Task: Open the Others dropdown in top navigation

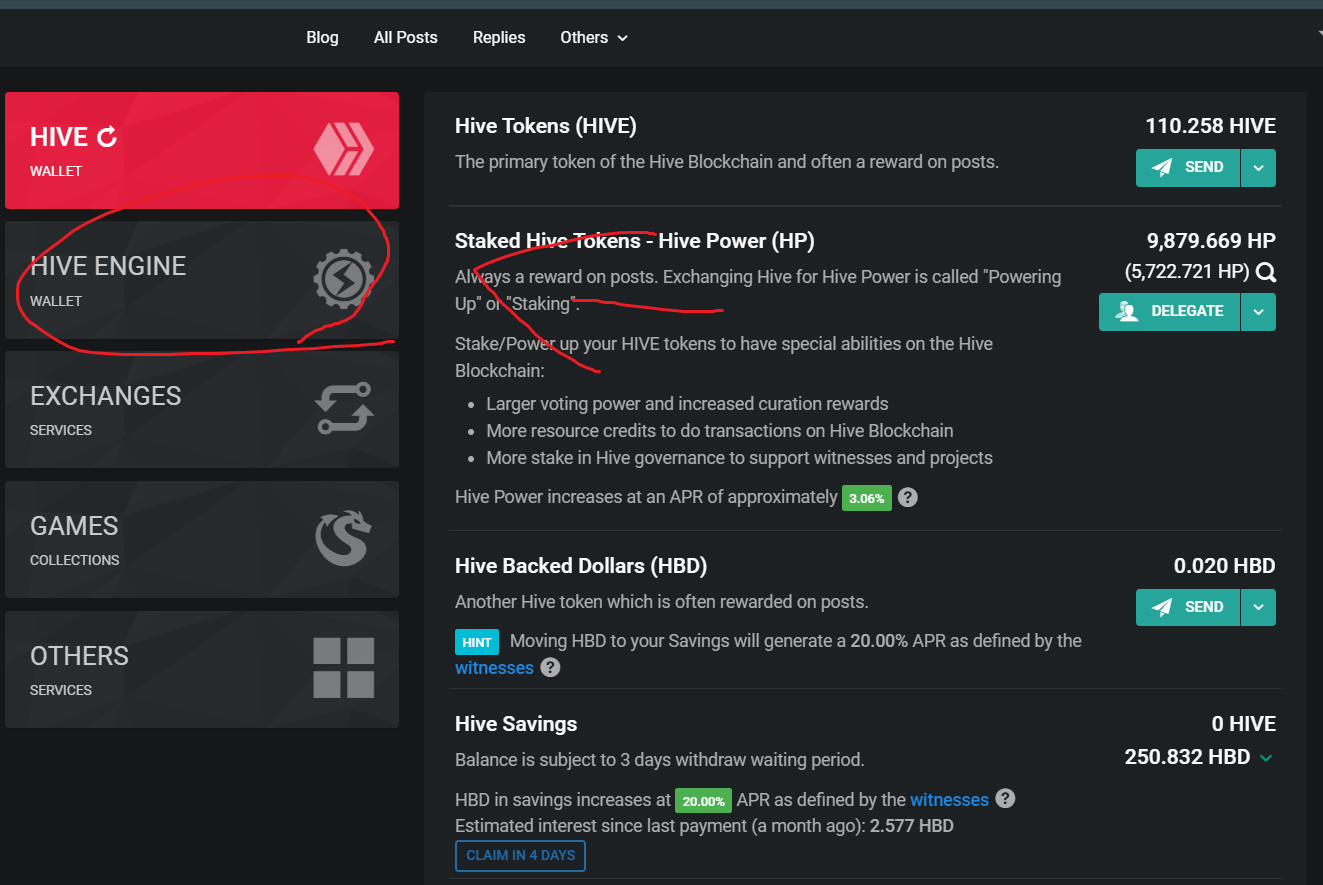Action: click(594, 37)
